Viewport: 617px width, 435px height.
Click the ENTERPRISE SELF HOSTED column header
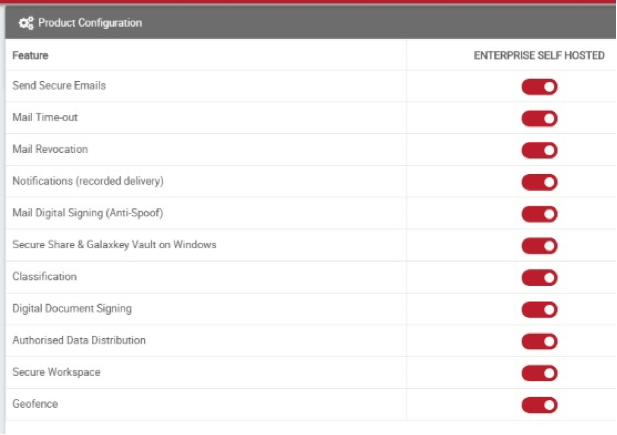point(539,56)
